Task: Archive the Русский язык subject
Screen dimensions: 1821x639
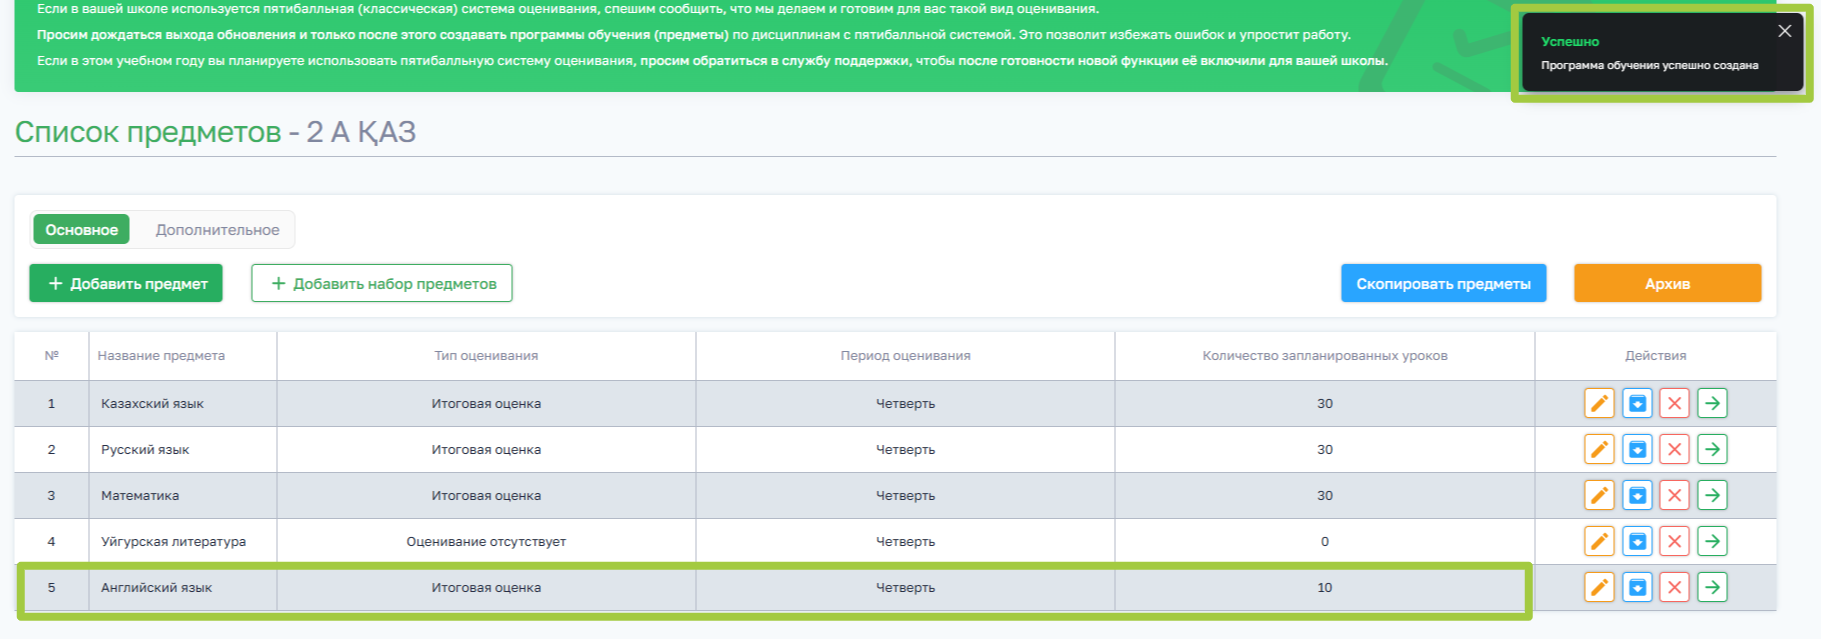Action: tap(1637, 449)
